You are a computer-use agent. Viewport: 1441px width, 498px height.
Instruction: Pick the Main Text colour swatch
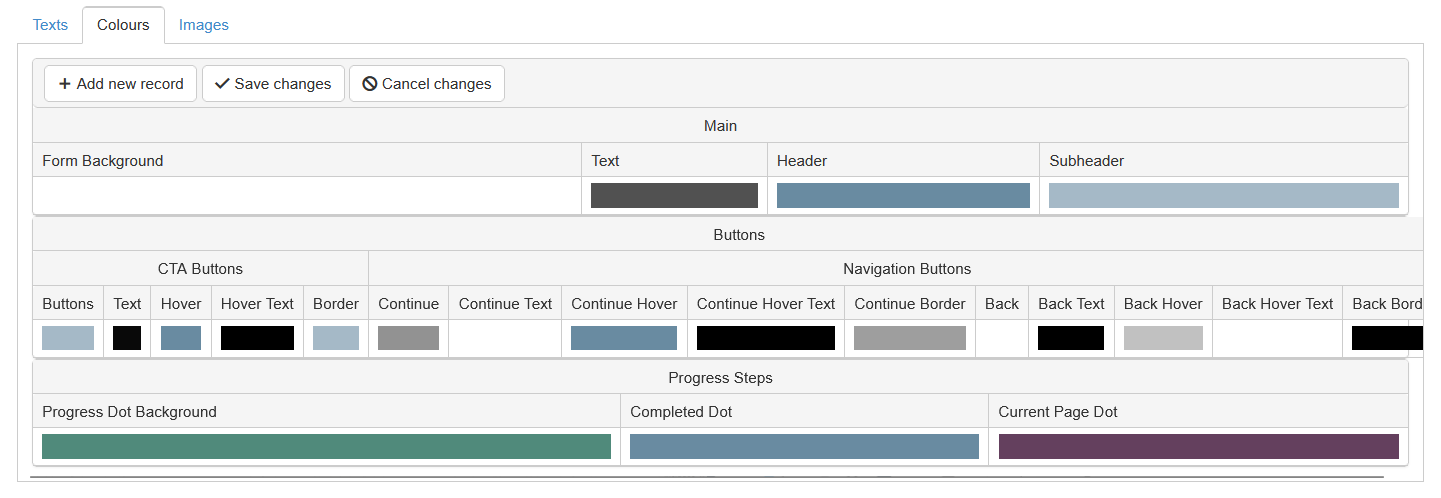click(x=674, y=196)
